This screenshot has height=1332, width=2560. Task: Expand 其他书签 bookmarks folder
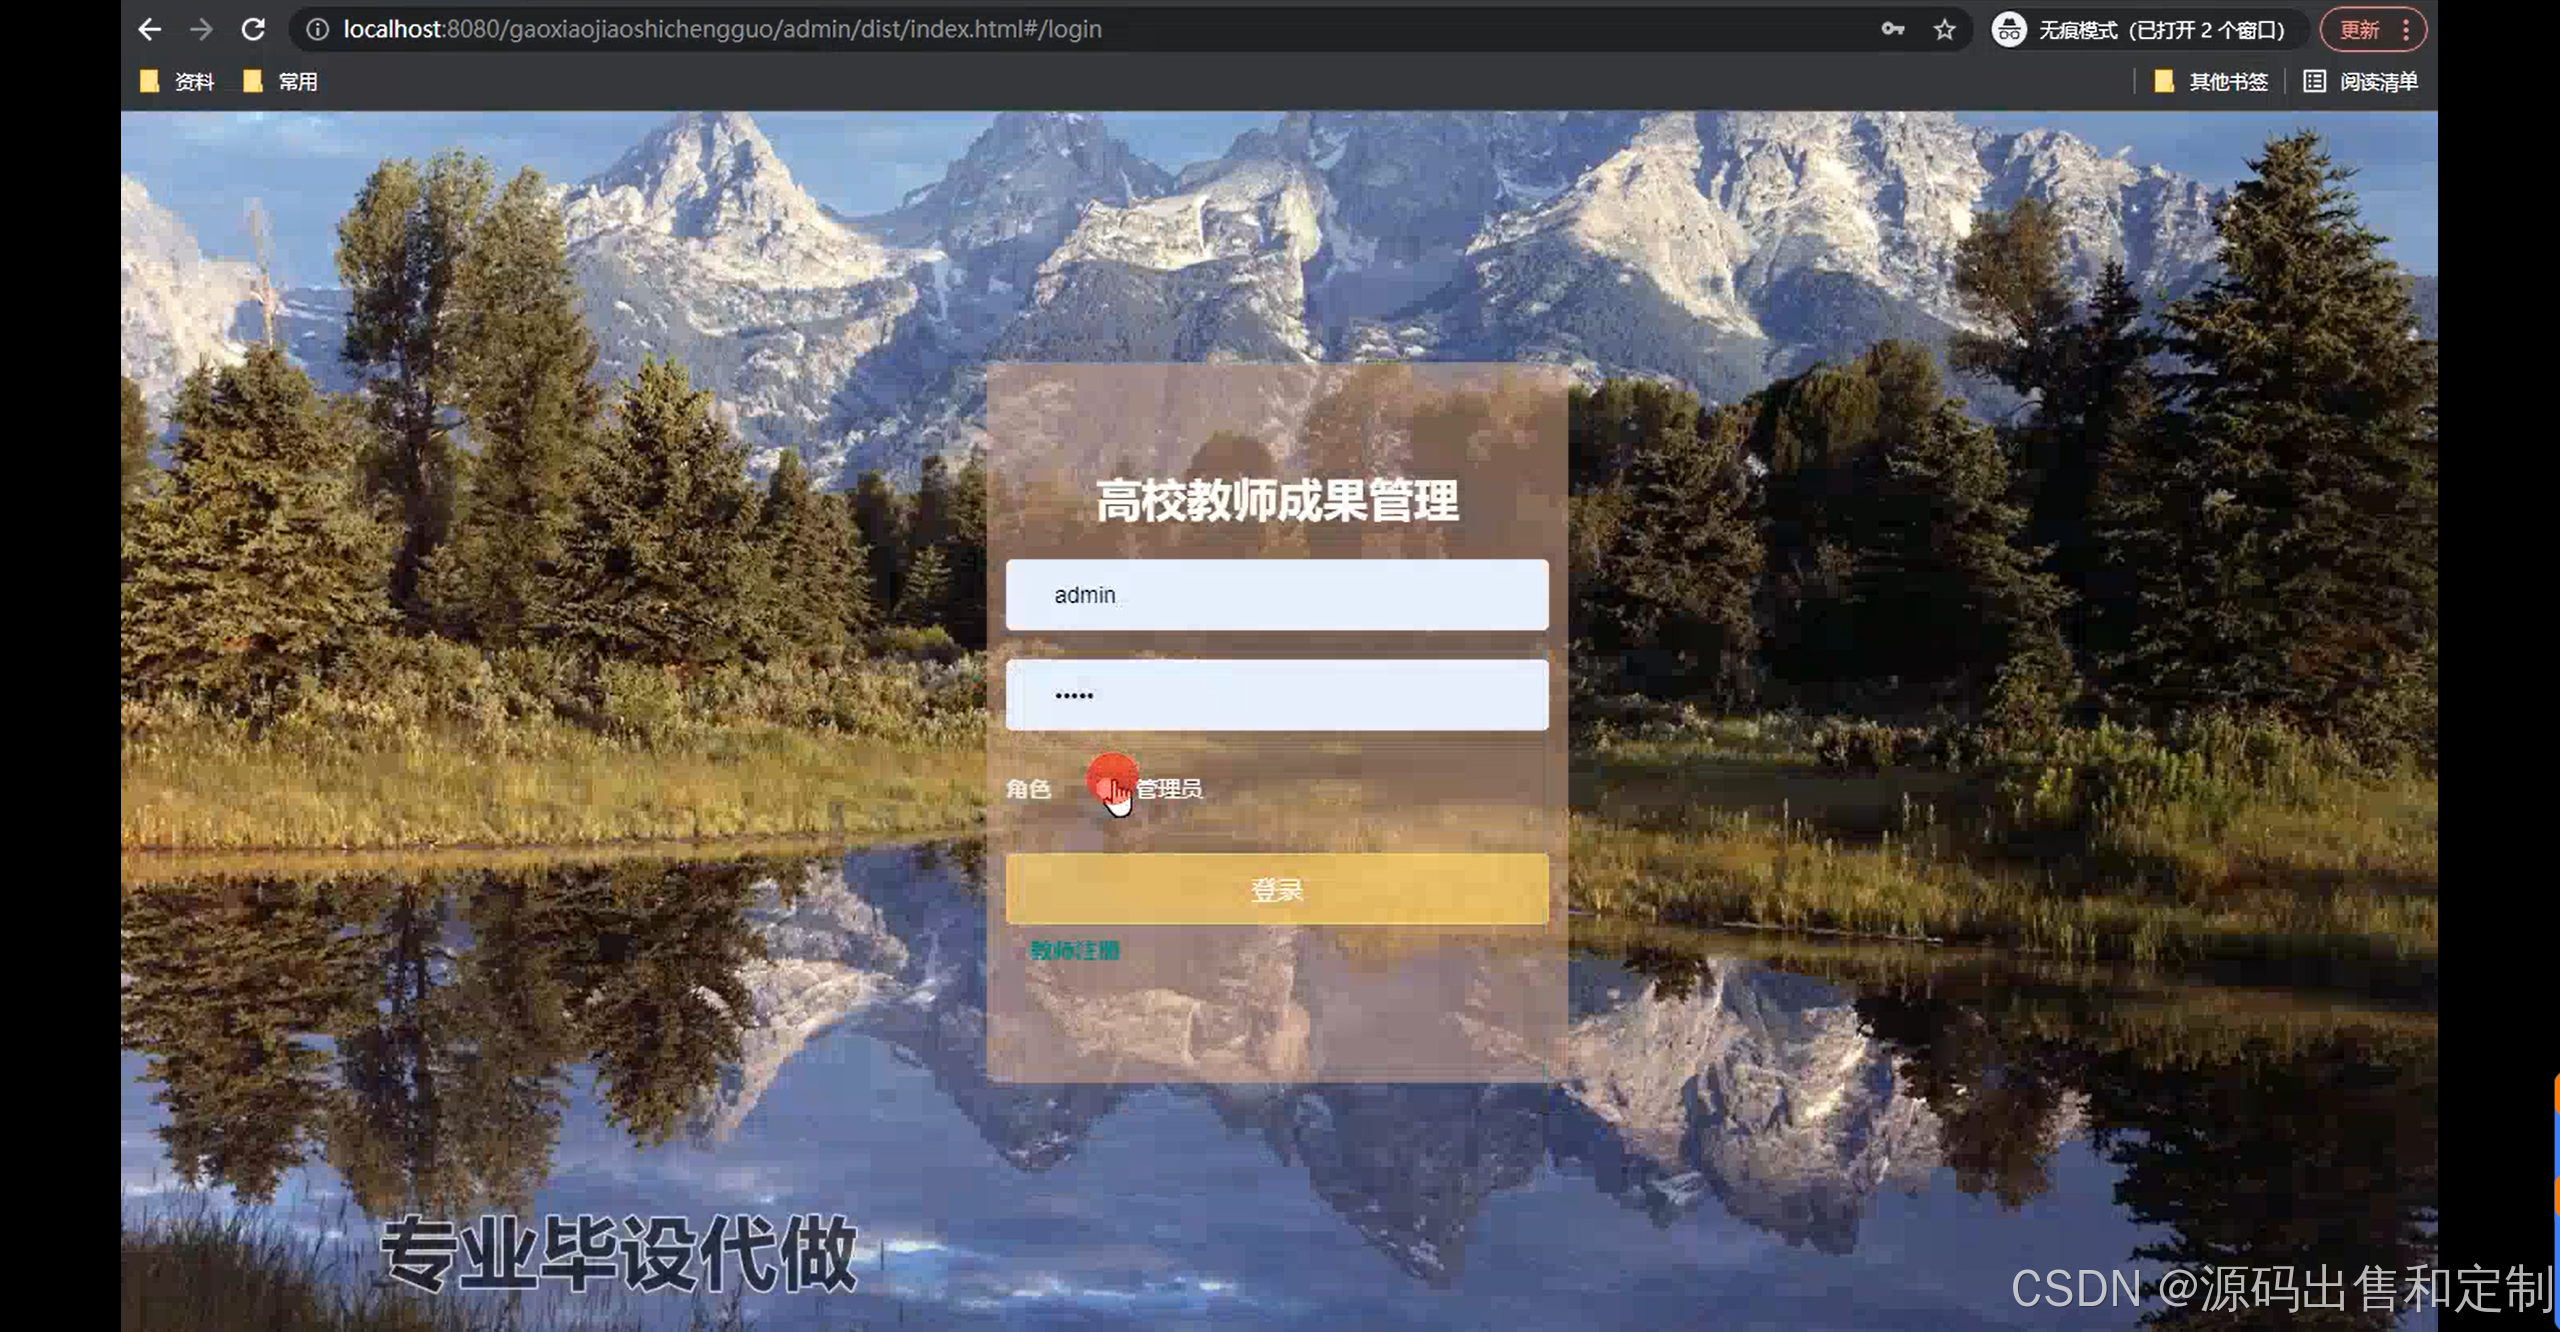tap(2211, 81)
